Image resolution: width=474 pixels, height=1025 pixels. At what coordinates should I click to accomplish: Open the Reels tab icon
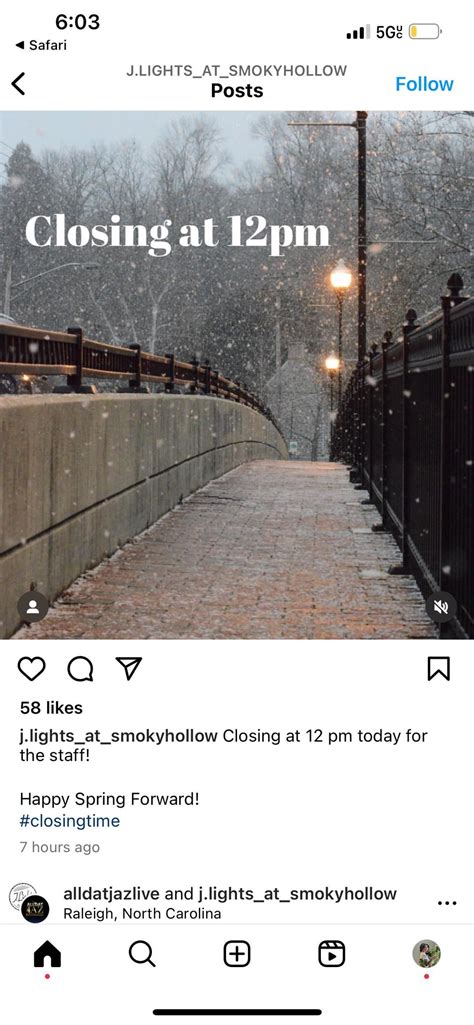[331, 954]
